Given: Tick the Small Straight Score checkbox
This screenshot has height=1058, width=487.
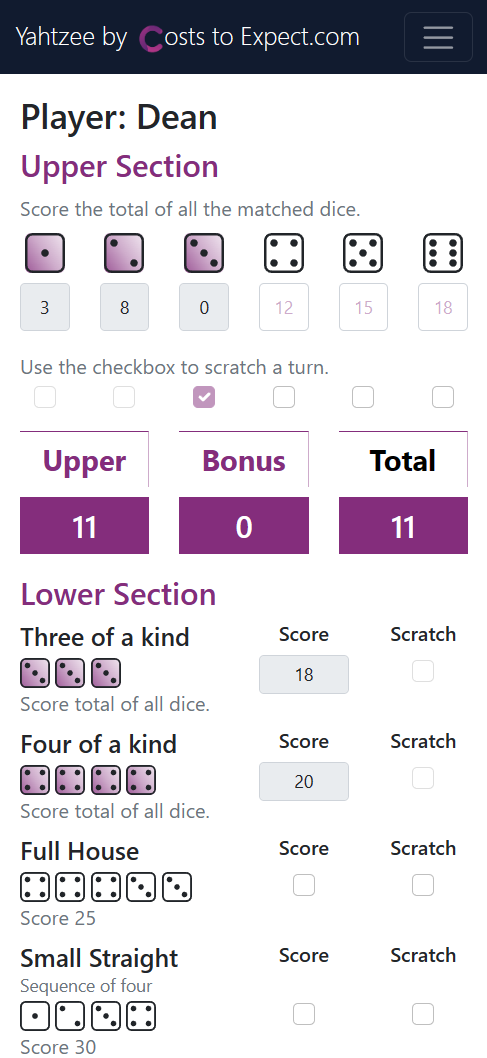Looking at the screenshot, I should [x=304, y=1014].
